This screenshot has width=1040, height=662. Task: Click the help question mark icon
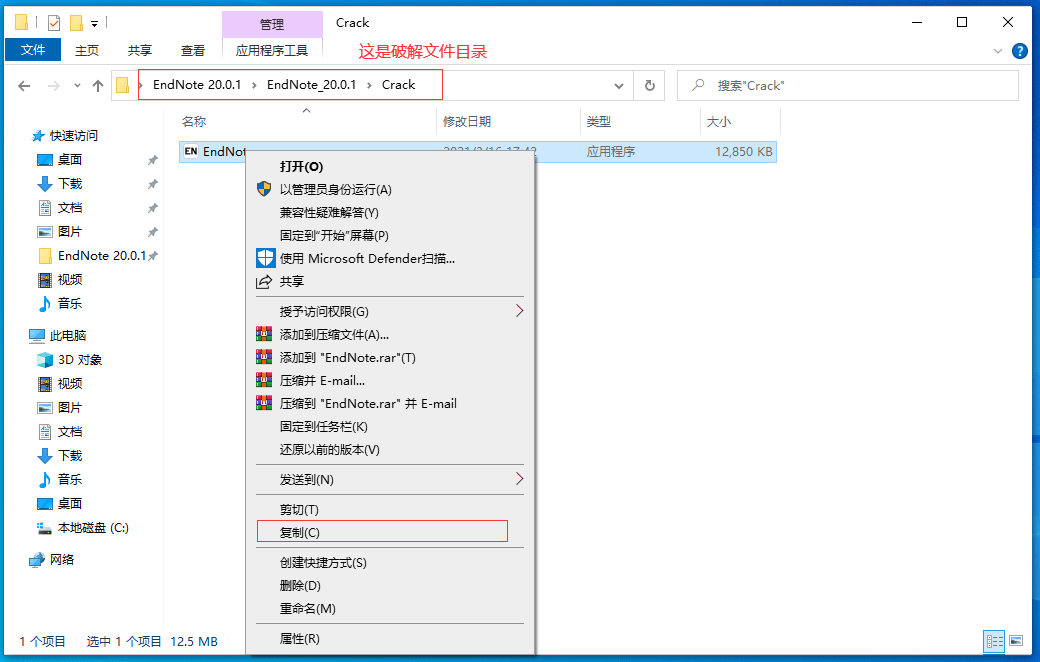click(x=1019, y=50)
